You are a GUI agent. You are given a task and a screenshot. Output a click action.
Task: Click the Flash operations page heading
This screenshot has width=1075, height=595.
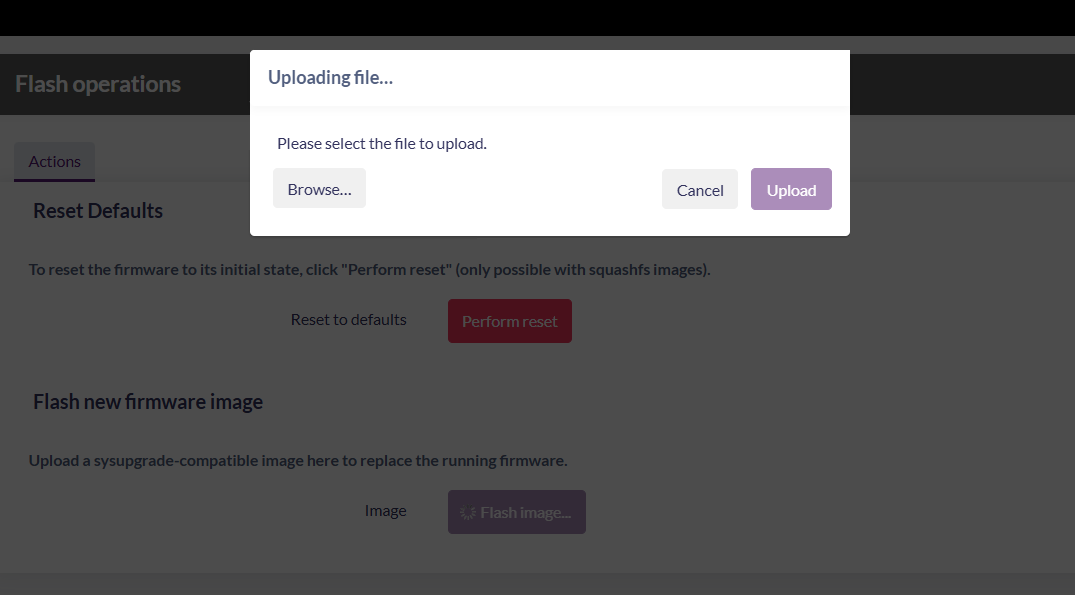coord(98,84)
